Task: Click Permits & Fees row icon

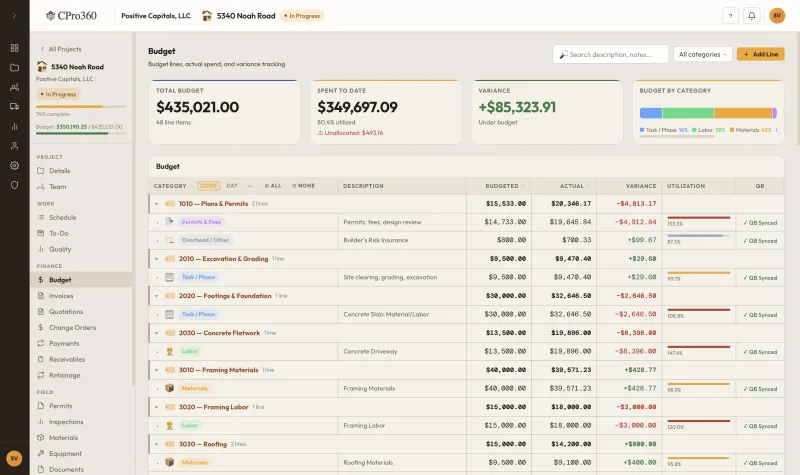Action: coord(169,221)
